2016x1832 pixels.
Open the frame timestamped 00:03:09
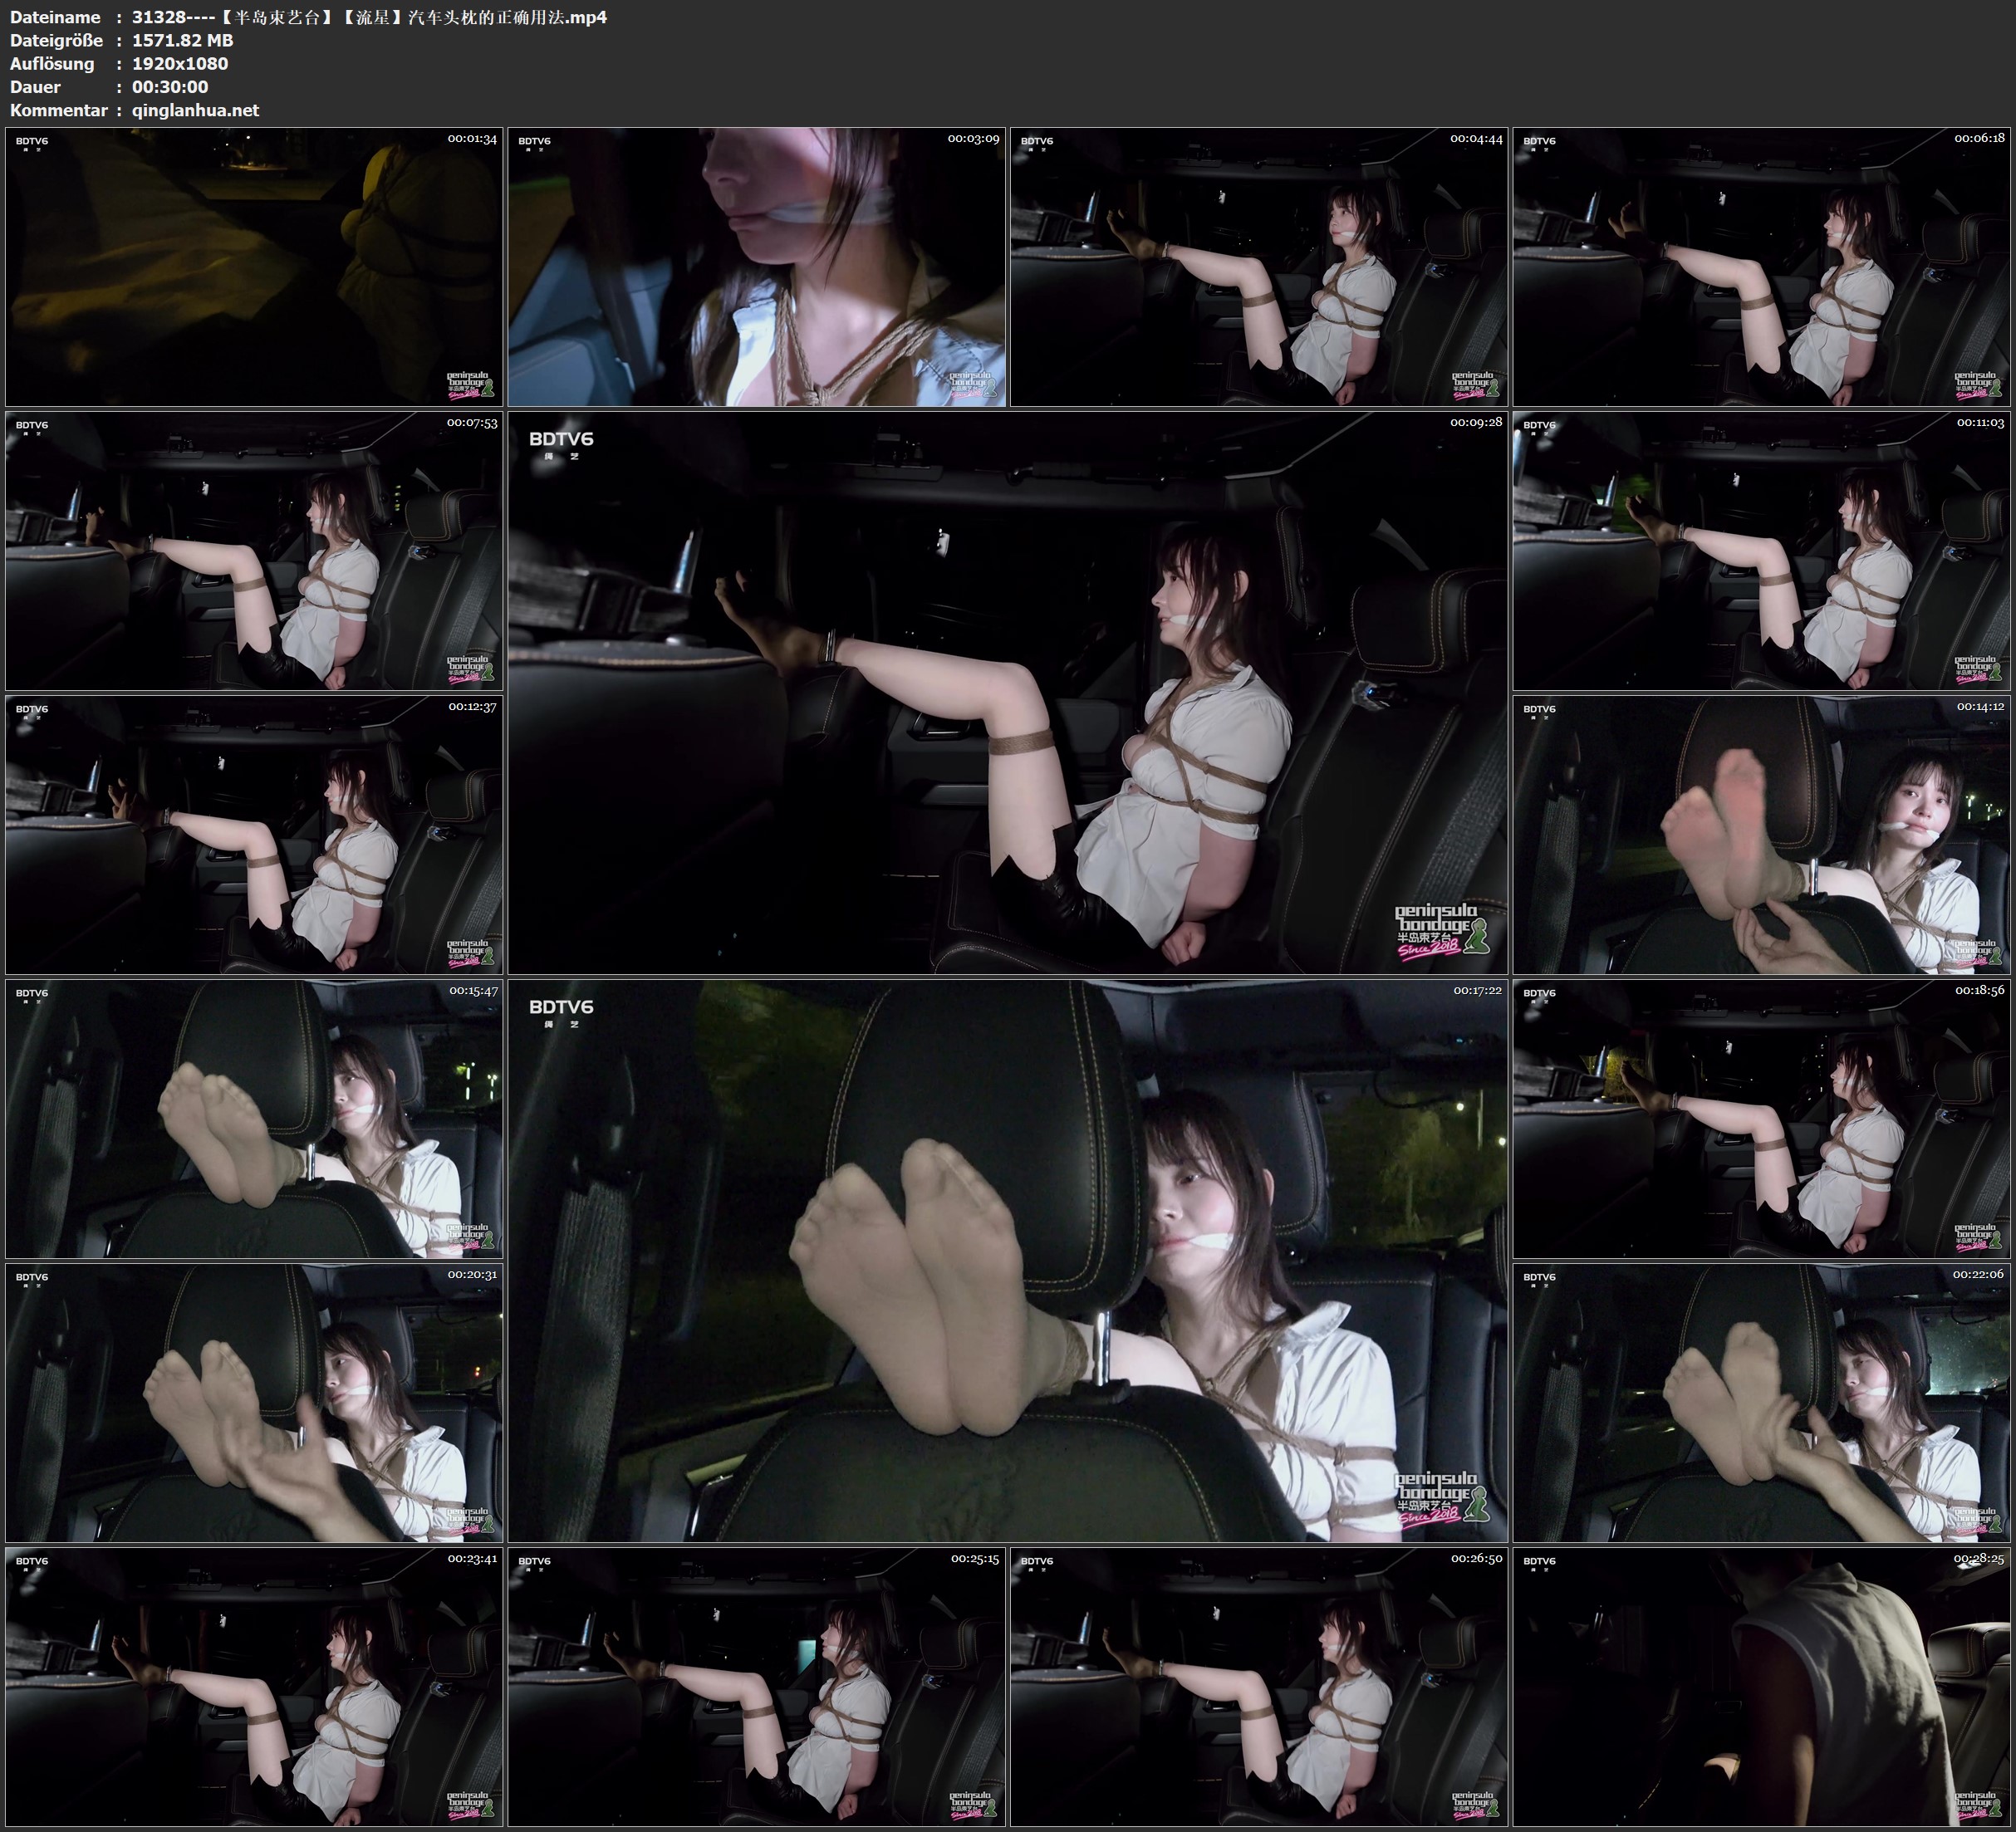tap(756, 267)
